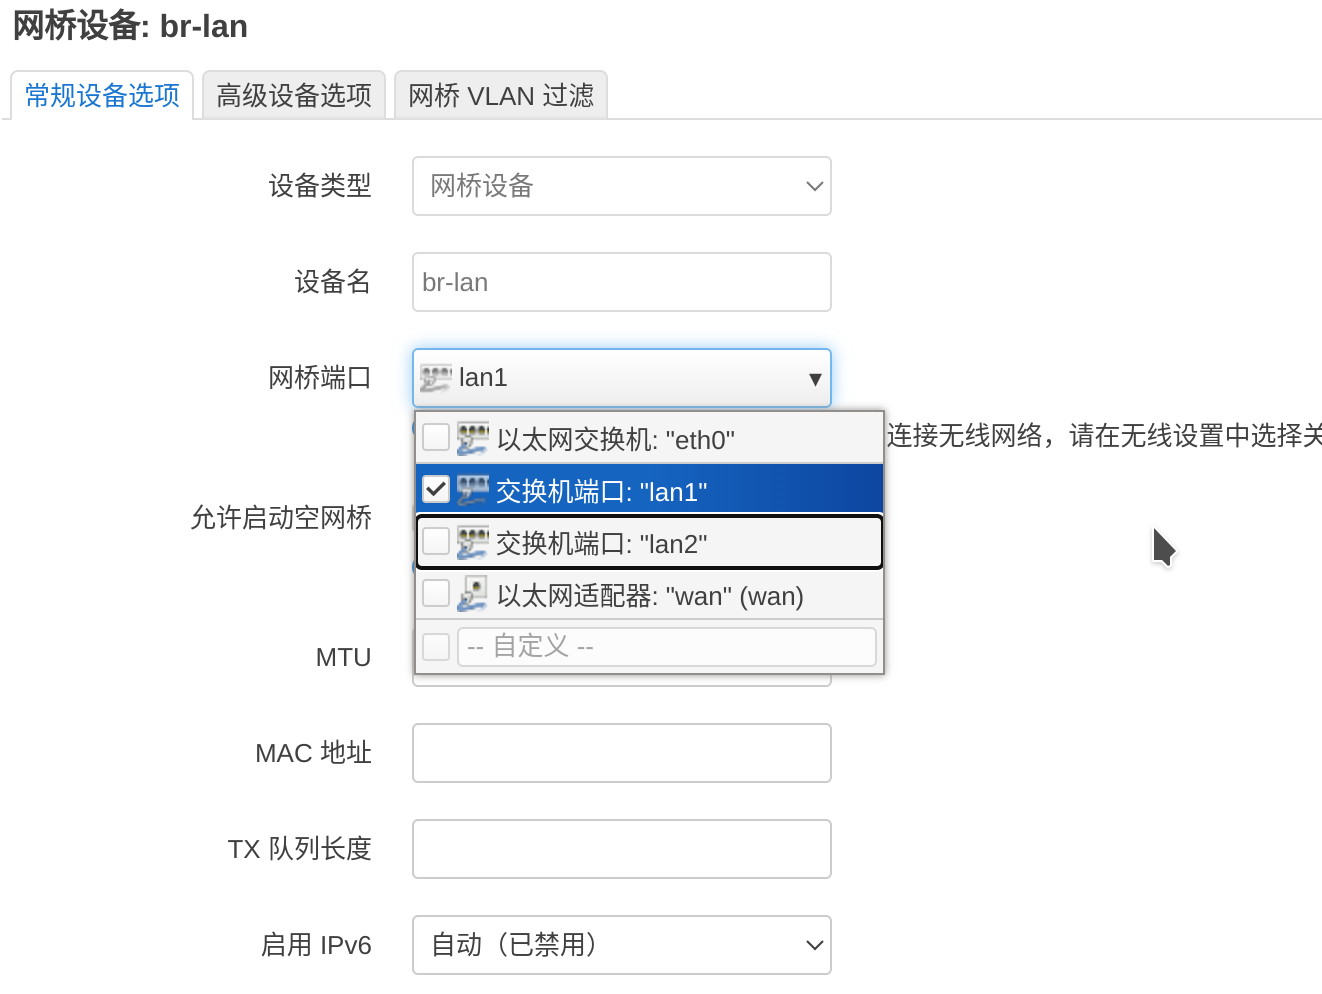Screen dimensions: 1322x994
Task: Click the lan1 switch port icon in list
Action: (472, 491)
